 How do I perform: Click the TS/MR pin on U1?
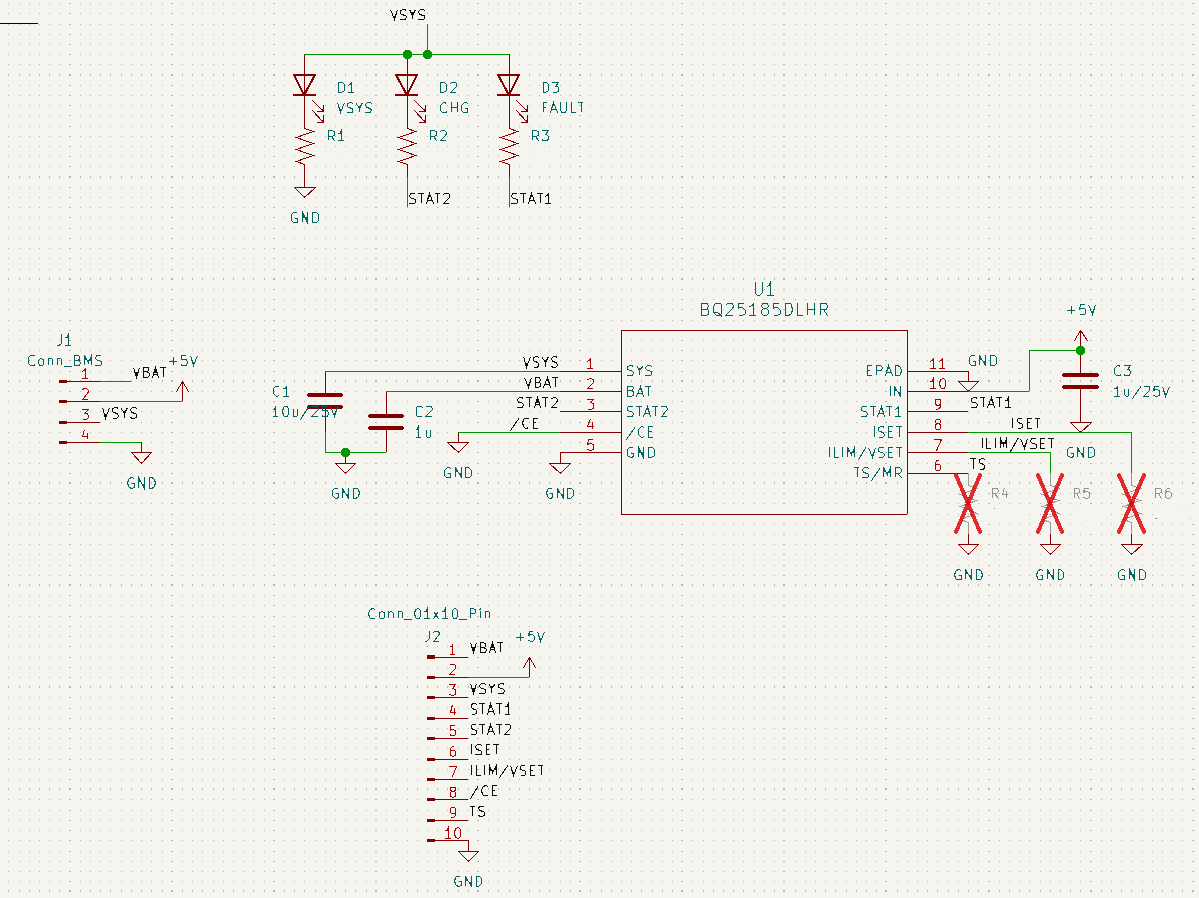(878, 473)
